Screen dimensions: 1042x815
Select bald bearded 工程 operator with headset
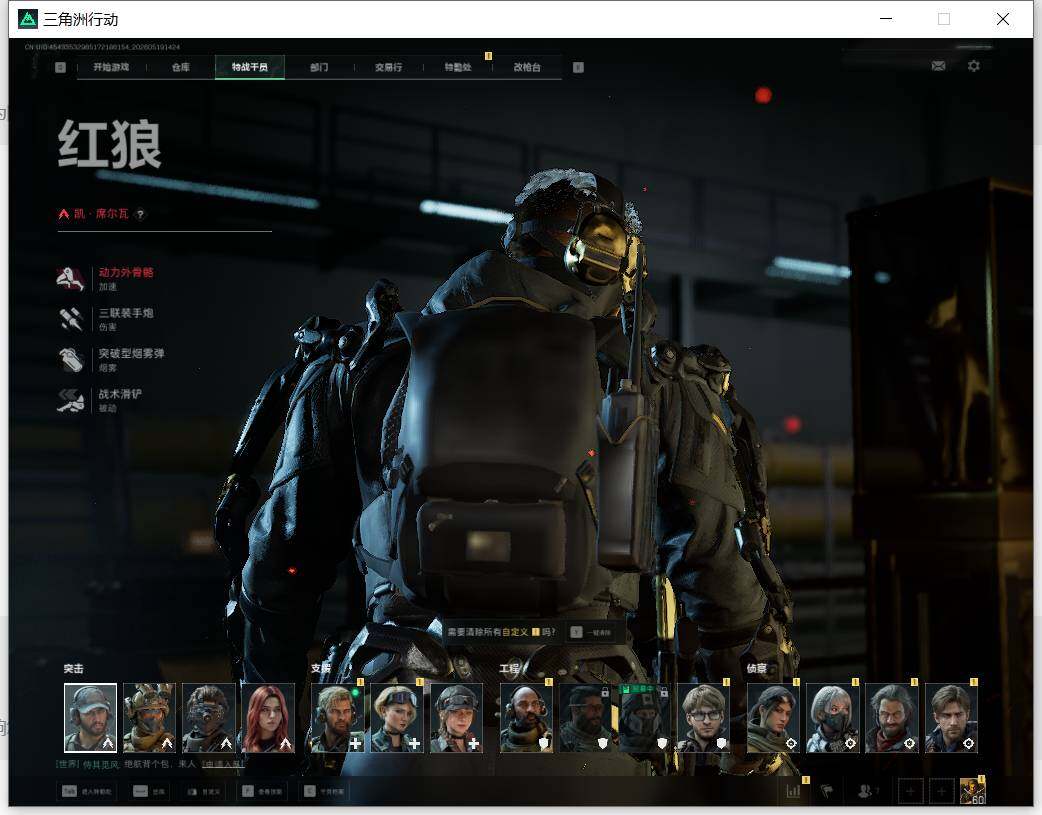[526, 718]
